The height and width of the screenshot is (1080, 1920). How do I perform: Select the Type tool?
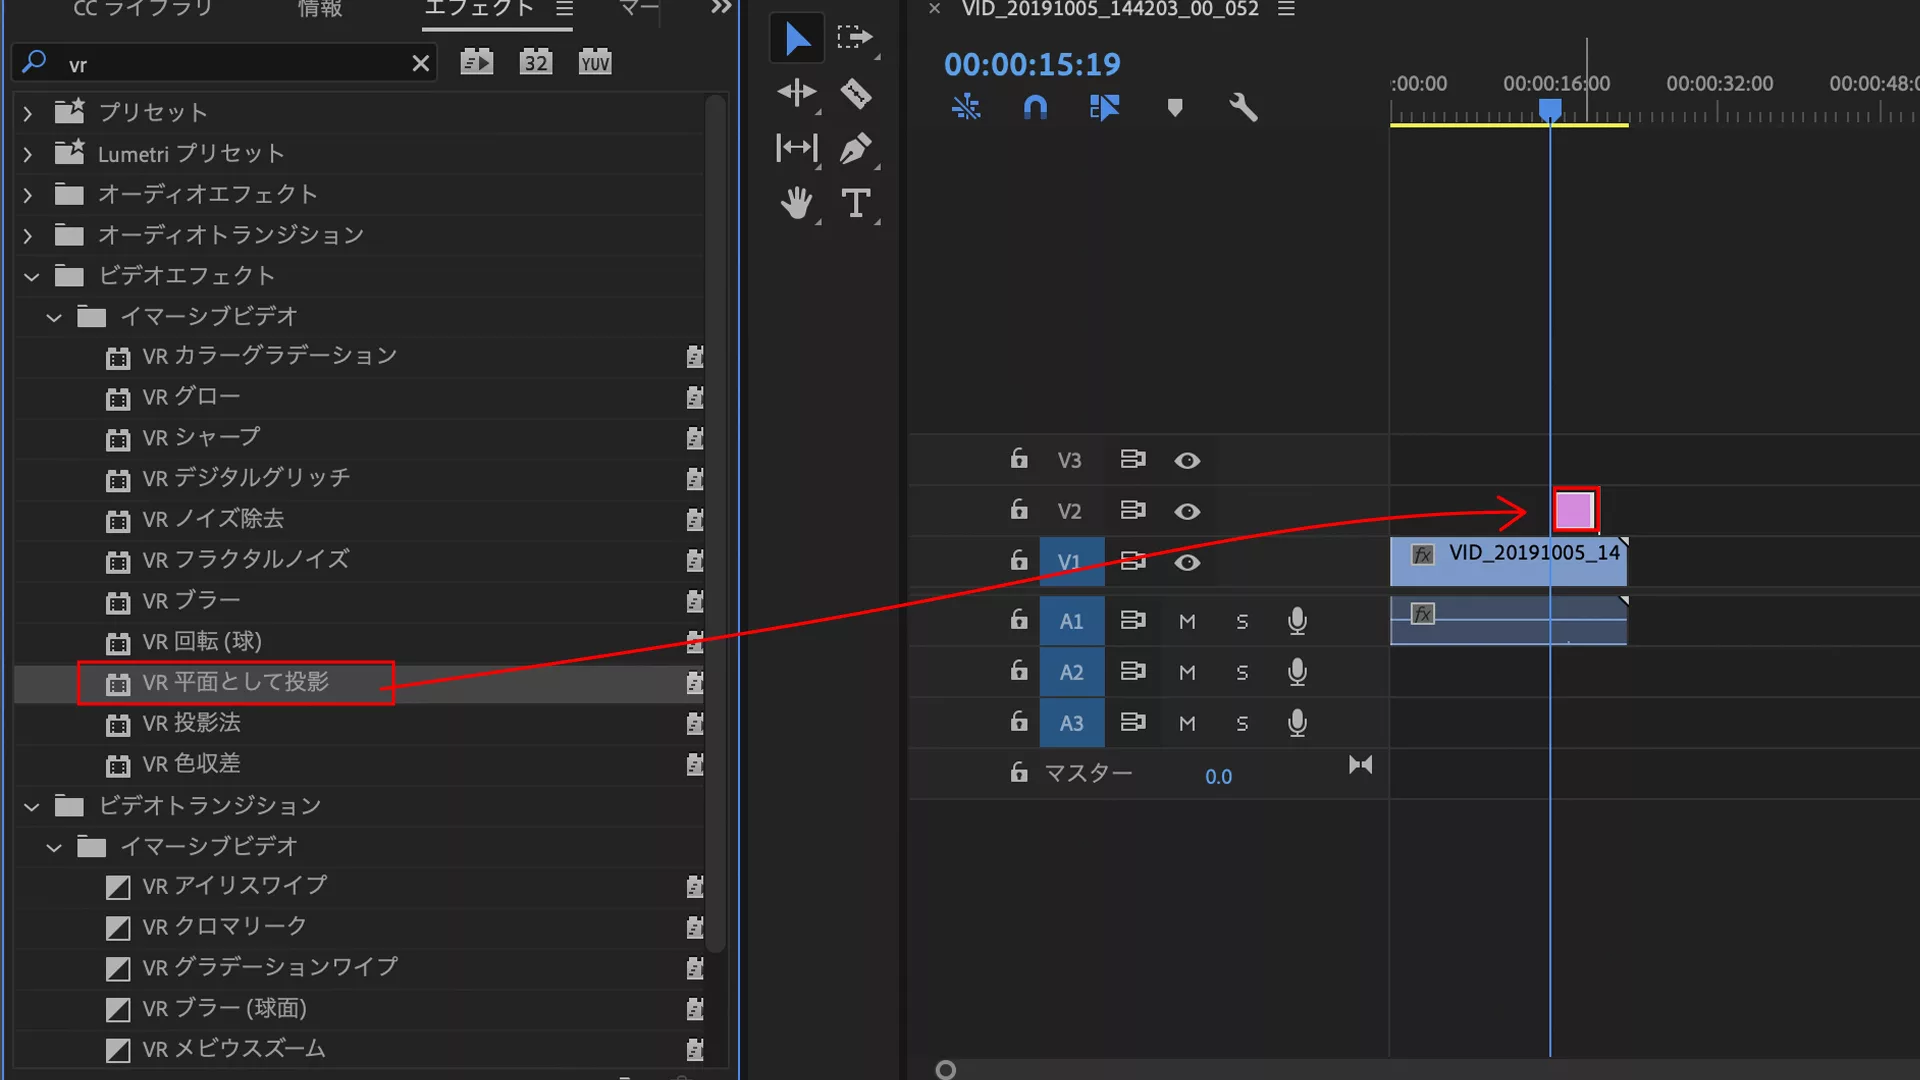click(x=856, y=203)
